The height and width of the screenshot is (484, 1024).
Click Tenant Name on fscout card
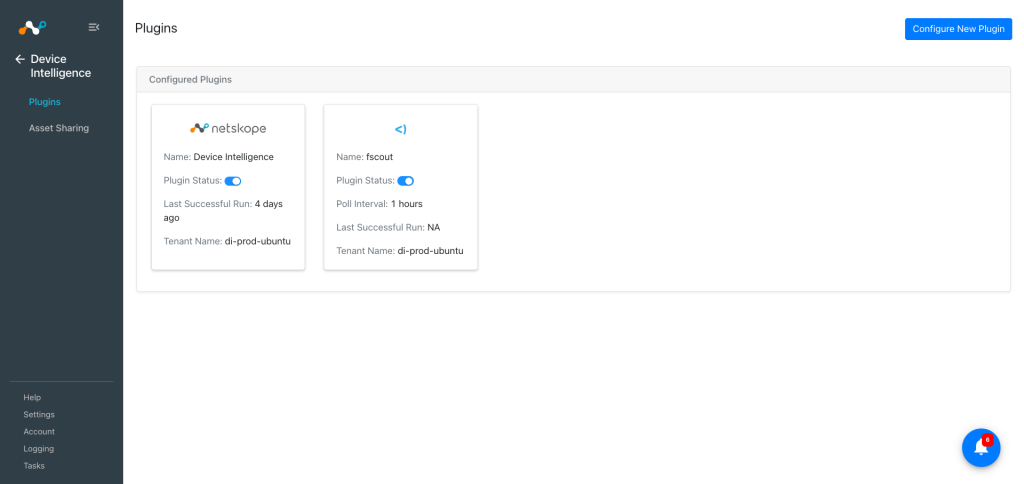coord(400,251)
